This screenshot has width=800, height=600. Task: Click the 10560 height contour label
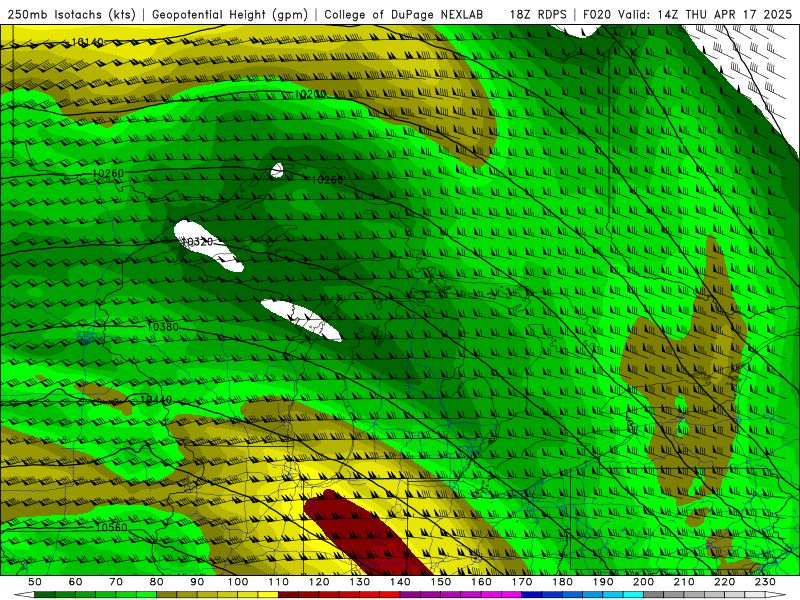(111, 528)
